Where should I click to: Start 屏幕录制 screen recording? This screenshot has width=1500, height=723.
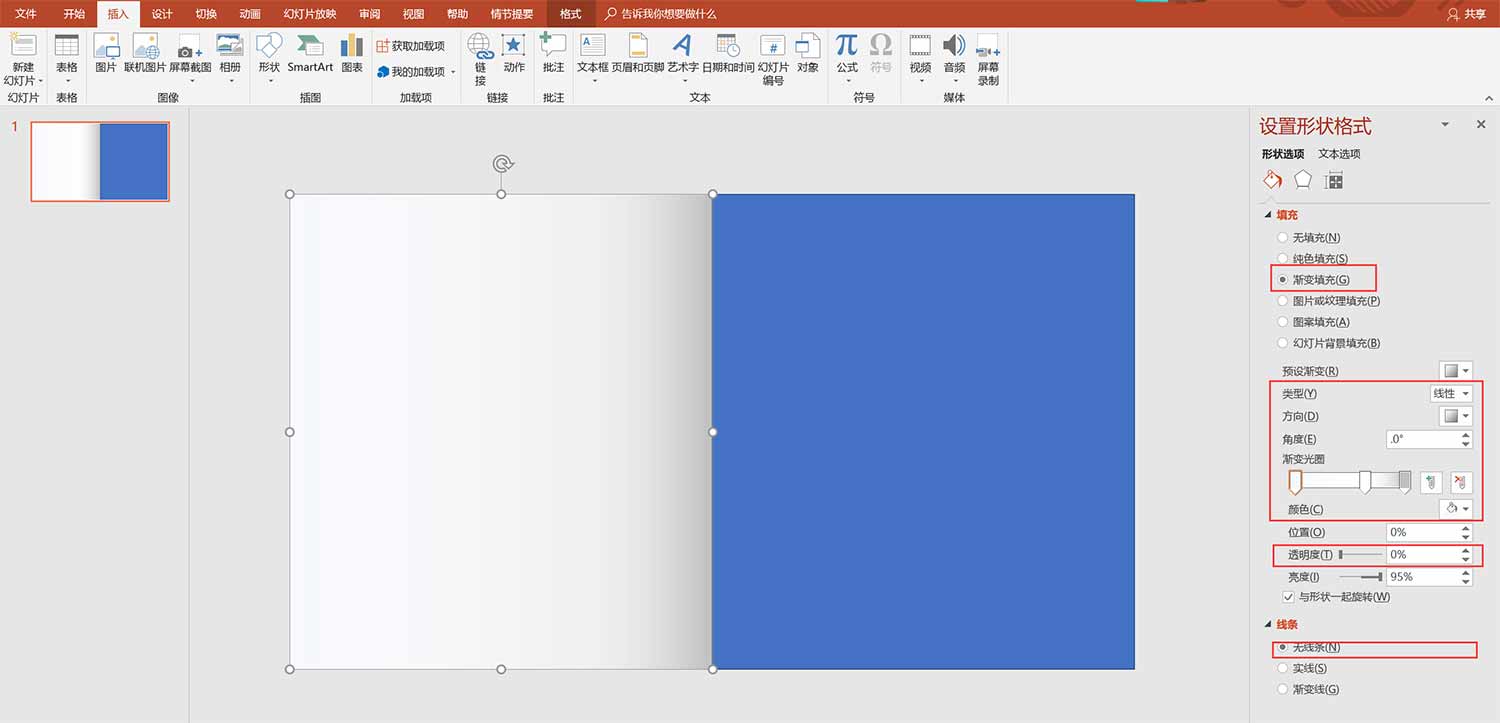click(x=988, y=45)
